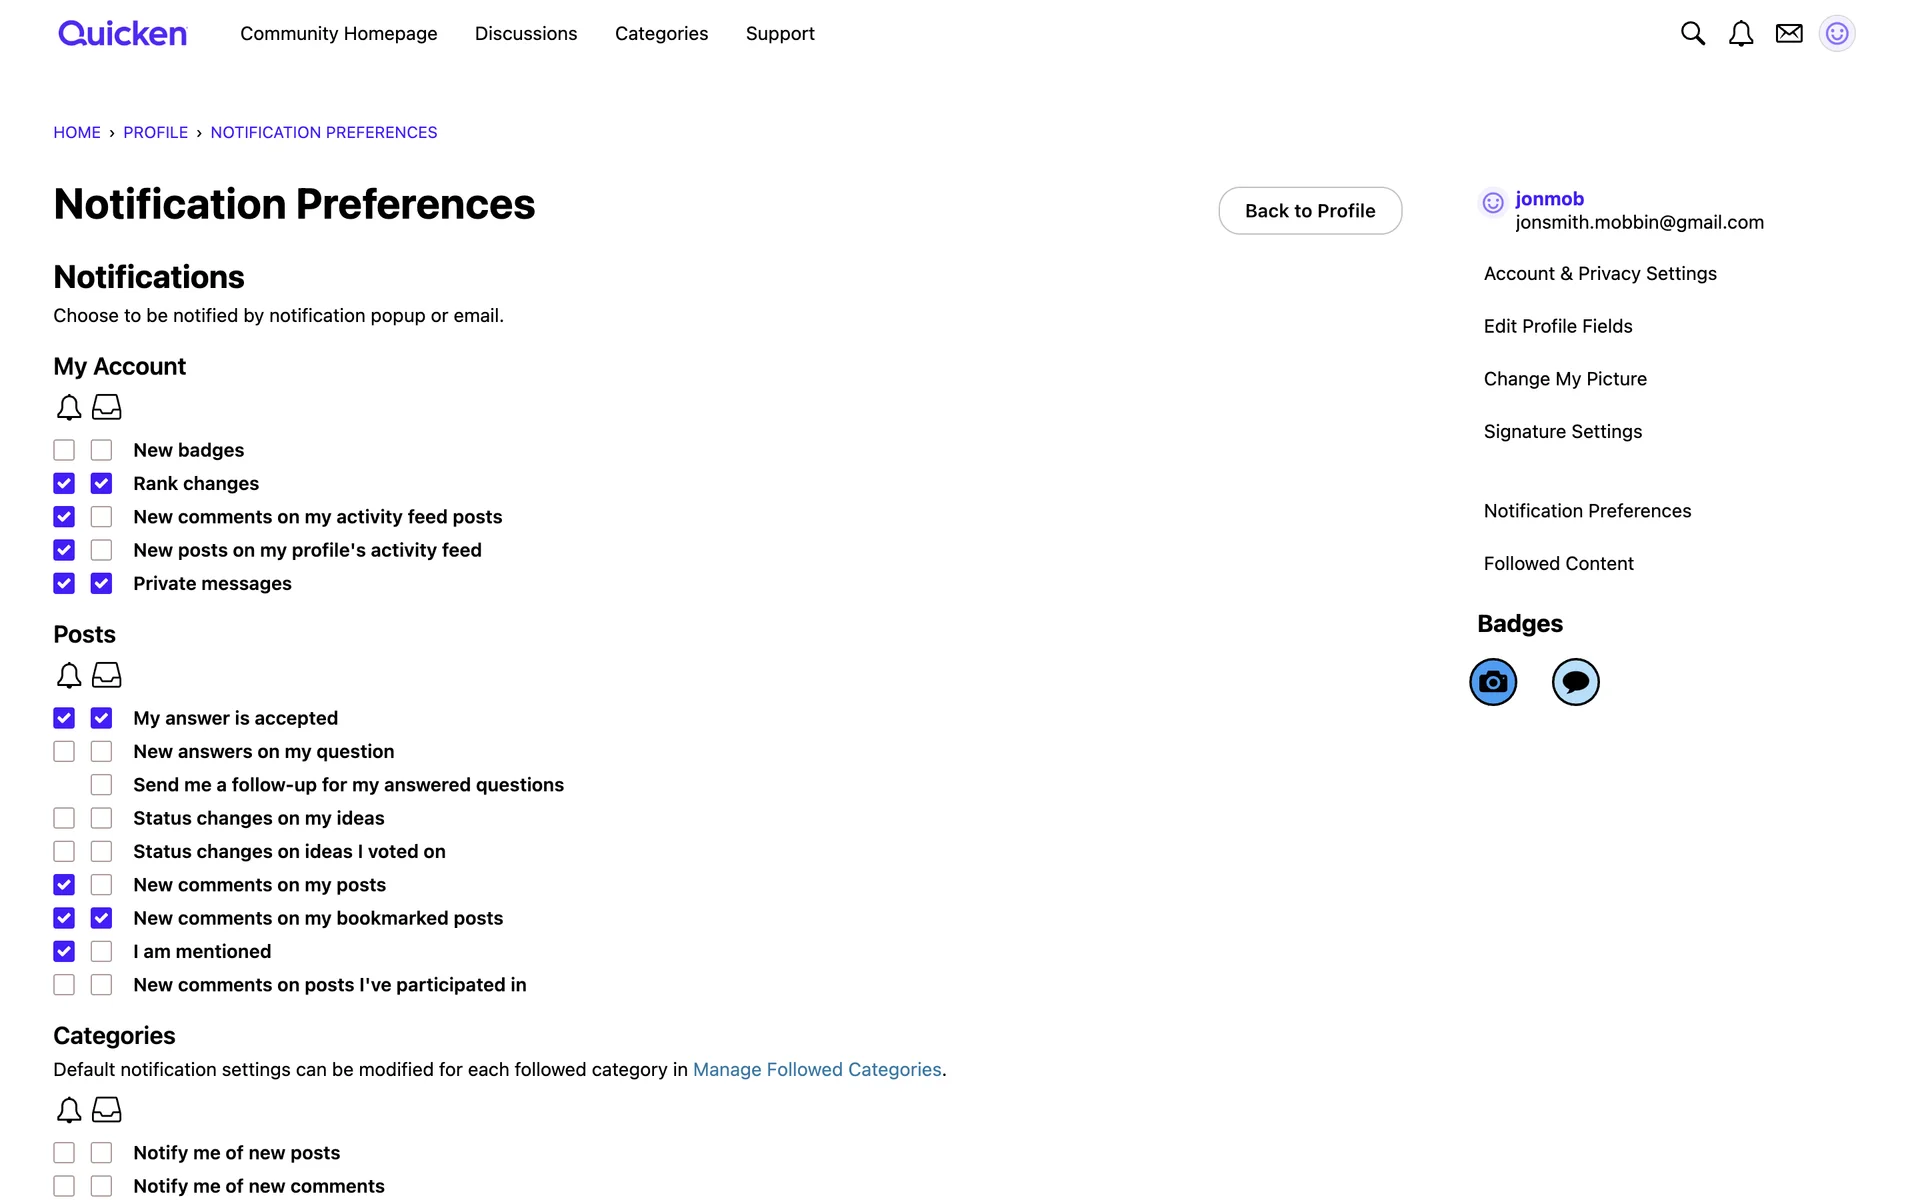Click the Back to Profile button
This screenshot has height=1200, width=1920.
[1310, 211]
